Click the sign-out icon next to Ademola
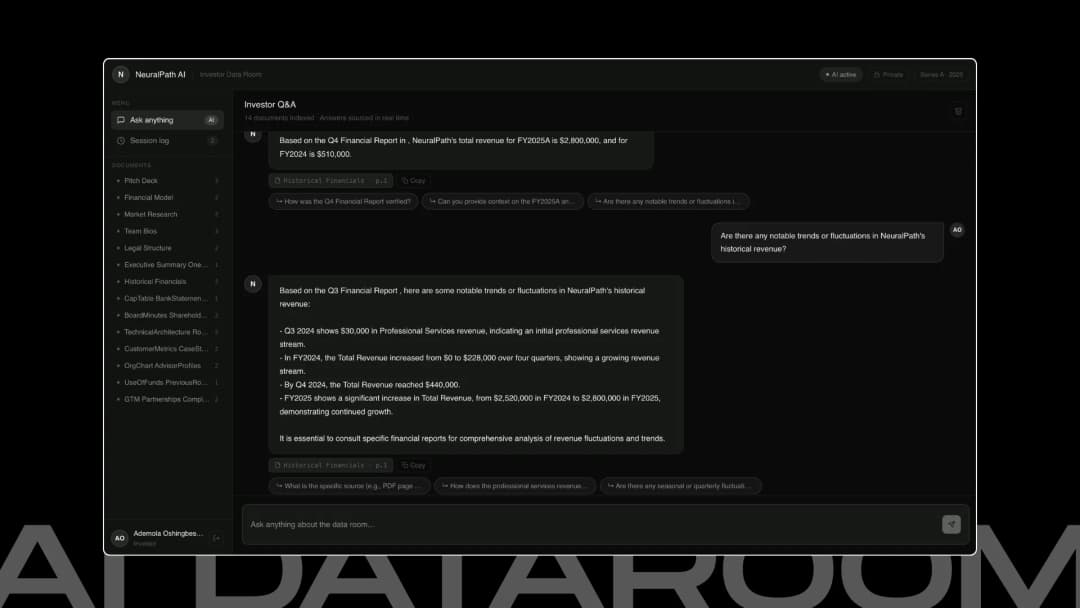 (x=216, y=538)
